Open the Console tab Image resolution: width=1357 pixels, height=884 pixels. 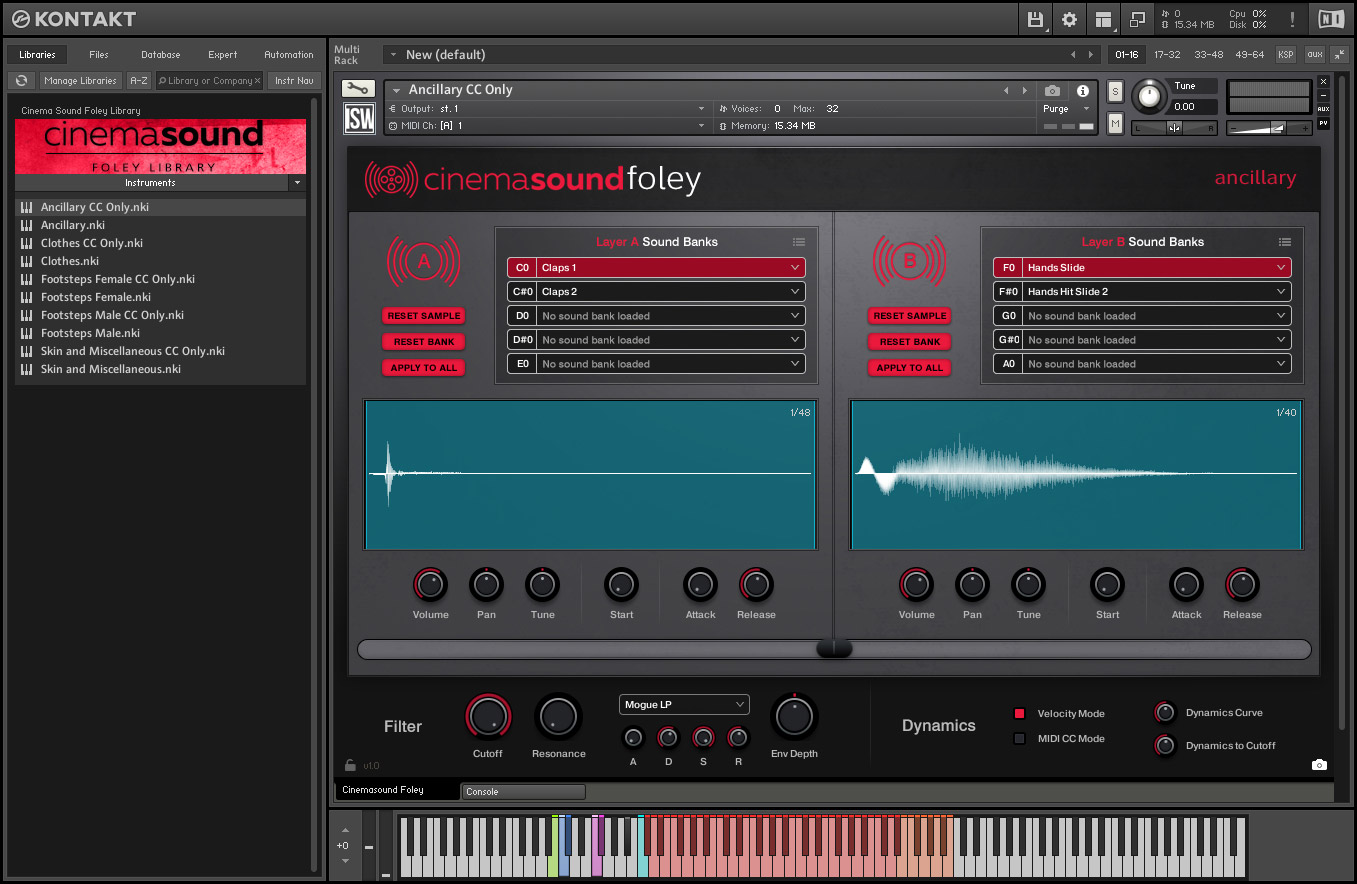pyautogui.click(x=523, y=792)
